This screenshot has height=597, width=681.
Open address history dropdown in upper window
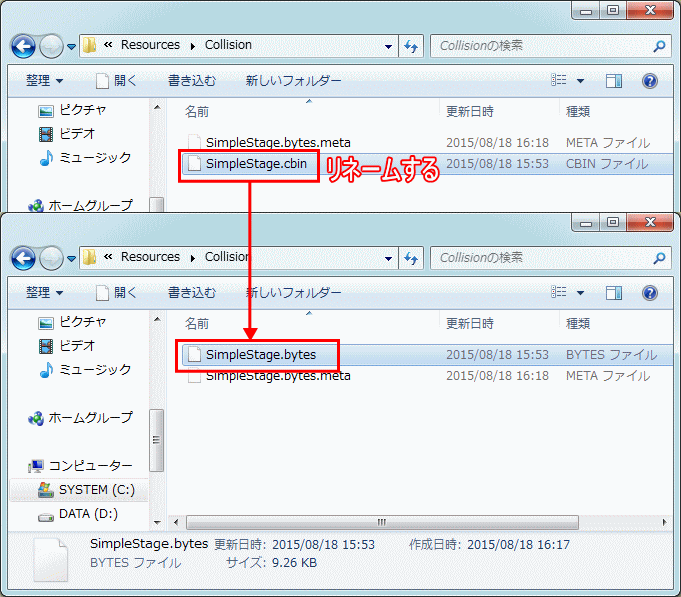[x=388, y=46]
